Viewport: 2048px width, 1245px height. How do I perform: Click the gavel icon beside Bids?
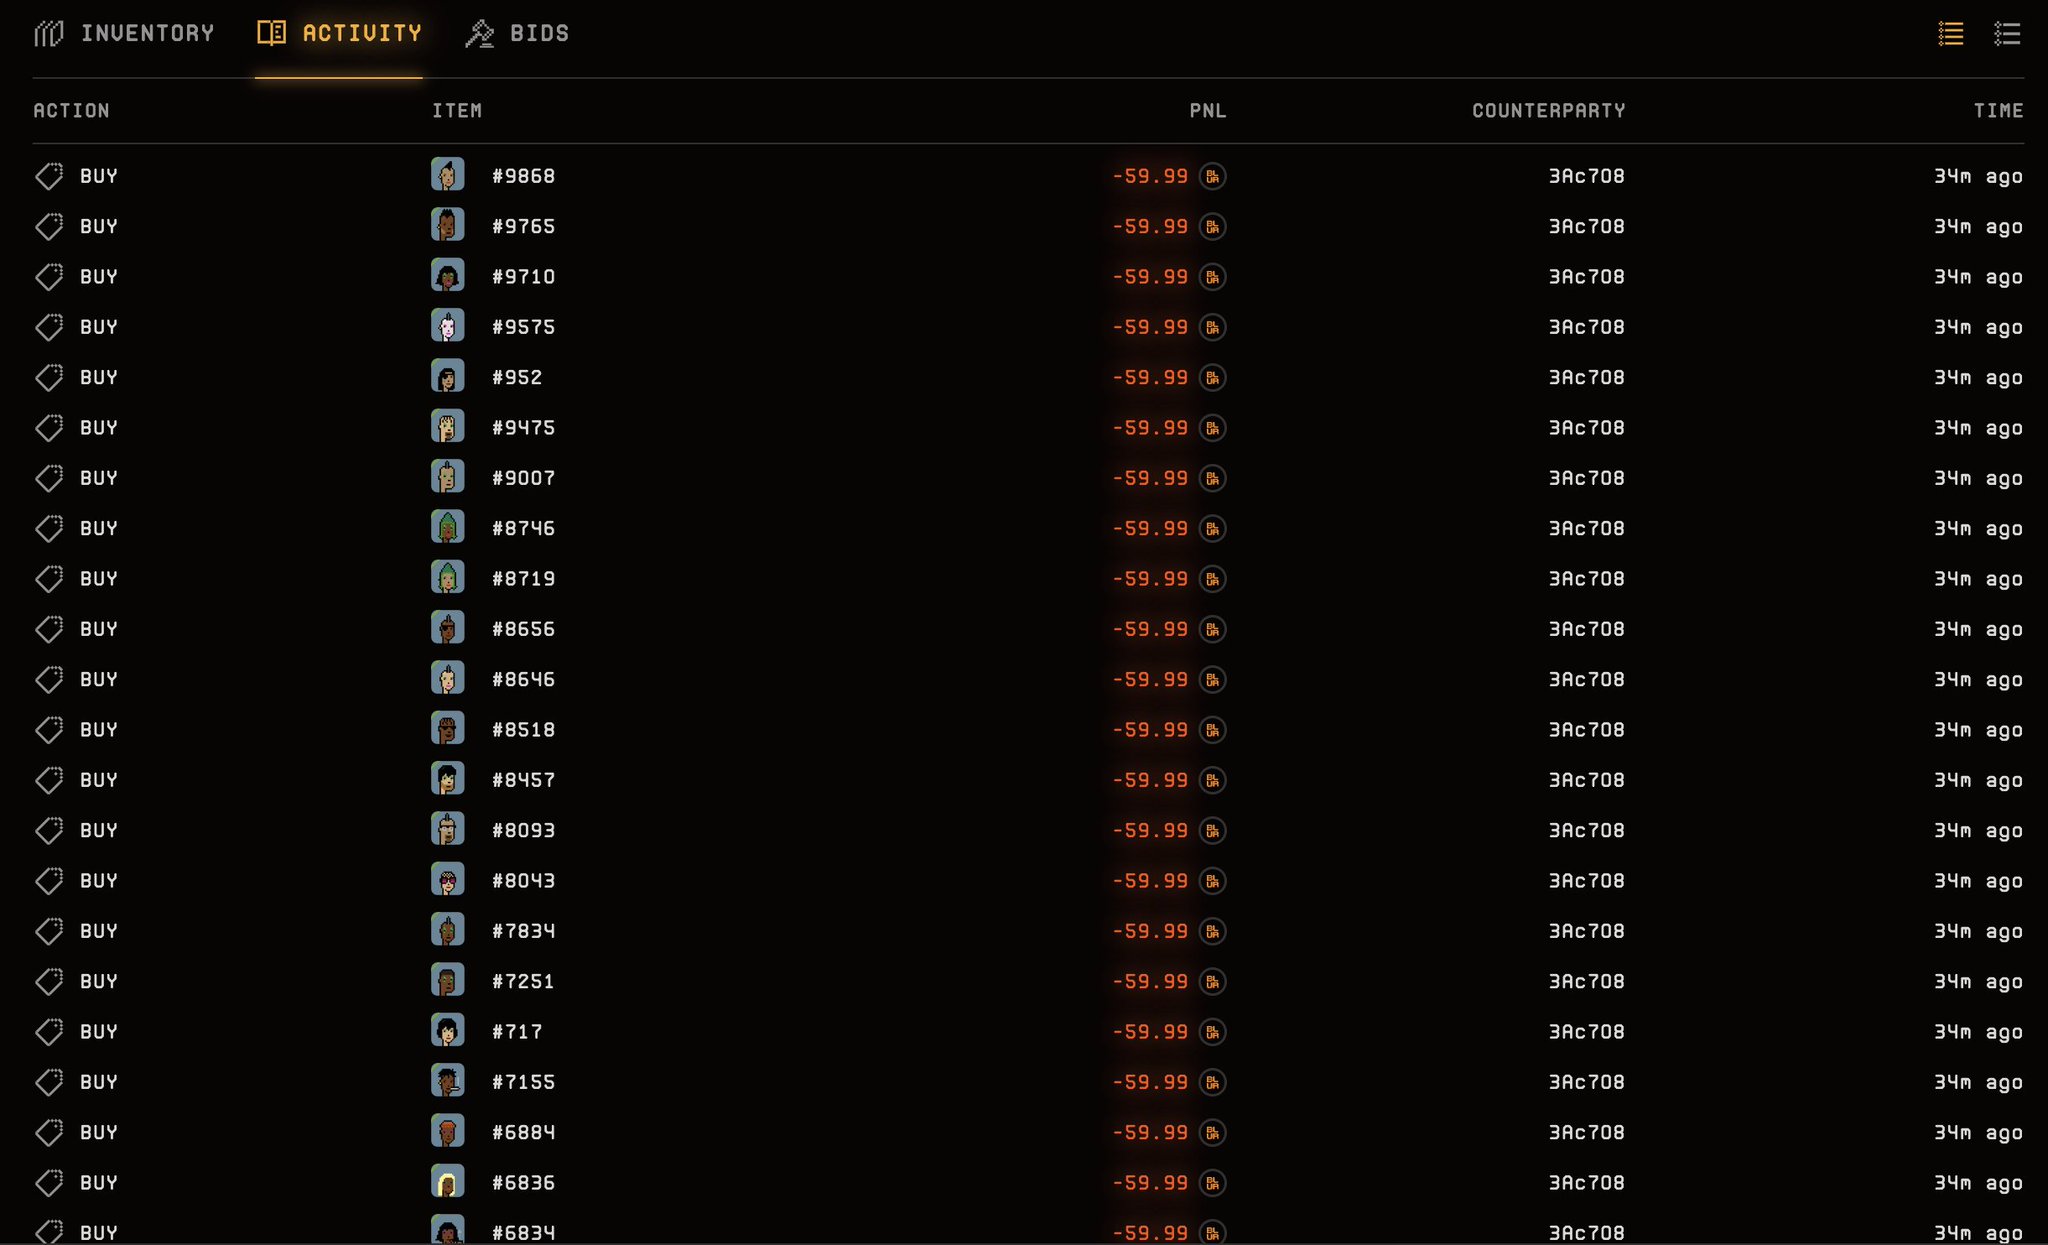[x=479, y=33]
